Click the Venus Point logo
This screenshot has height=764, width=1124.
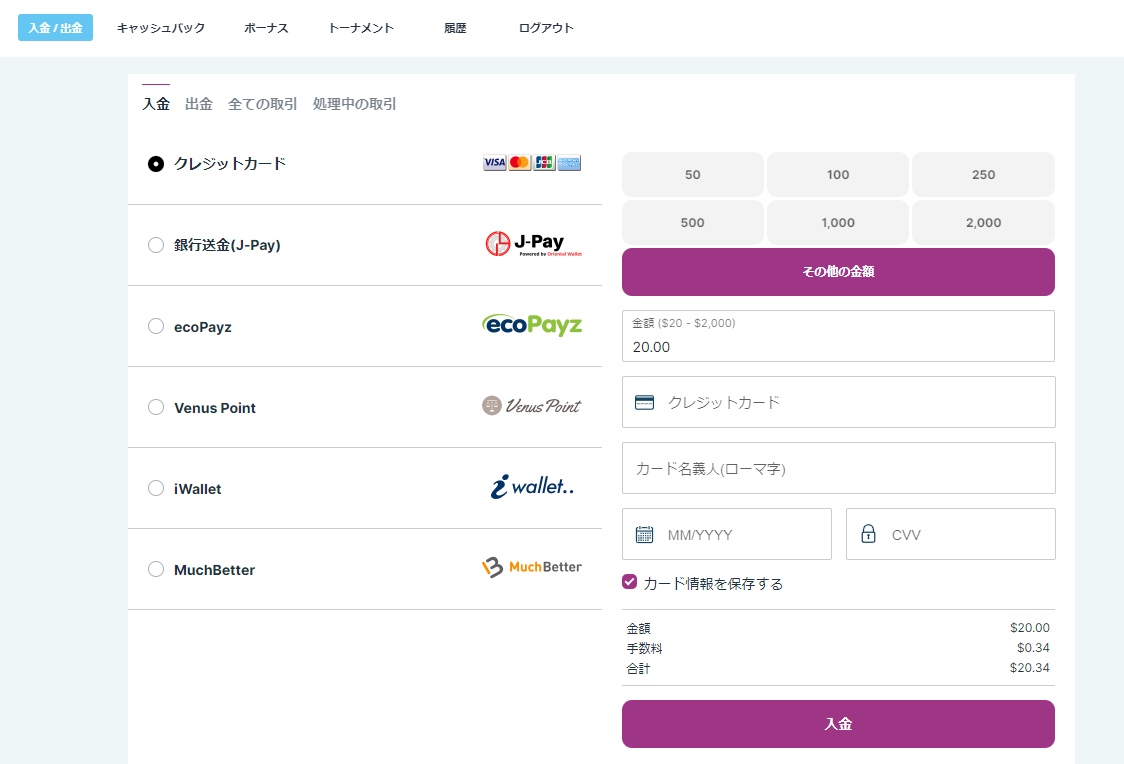[x=531, y=406]
